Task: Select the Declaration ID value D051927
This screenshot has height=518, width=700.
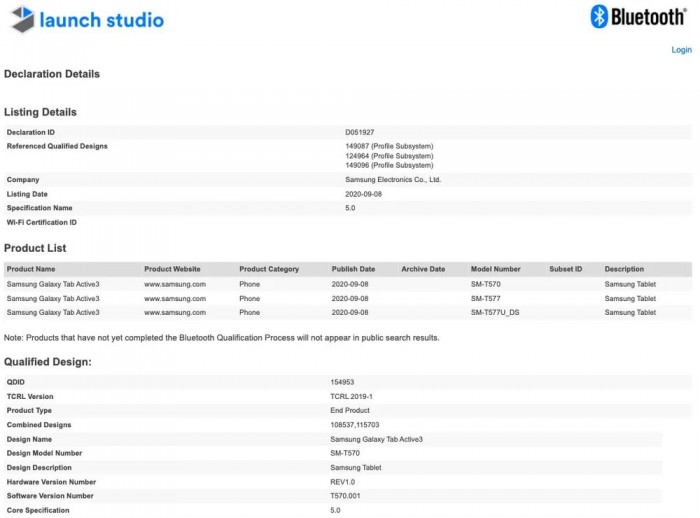Action: [x=360, y=132]
